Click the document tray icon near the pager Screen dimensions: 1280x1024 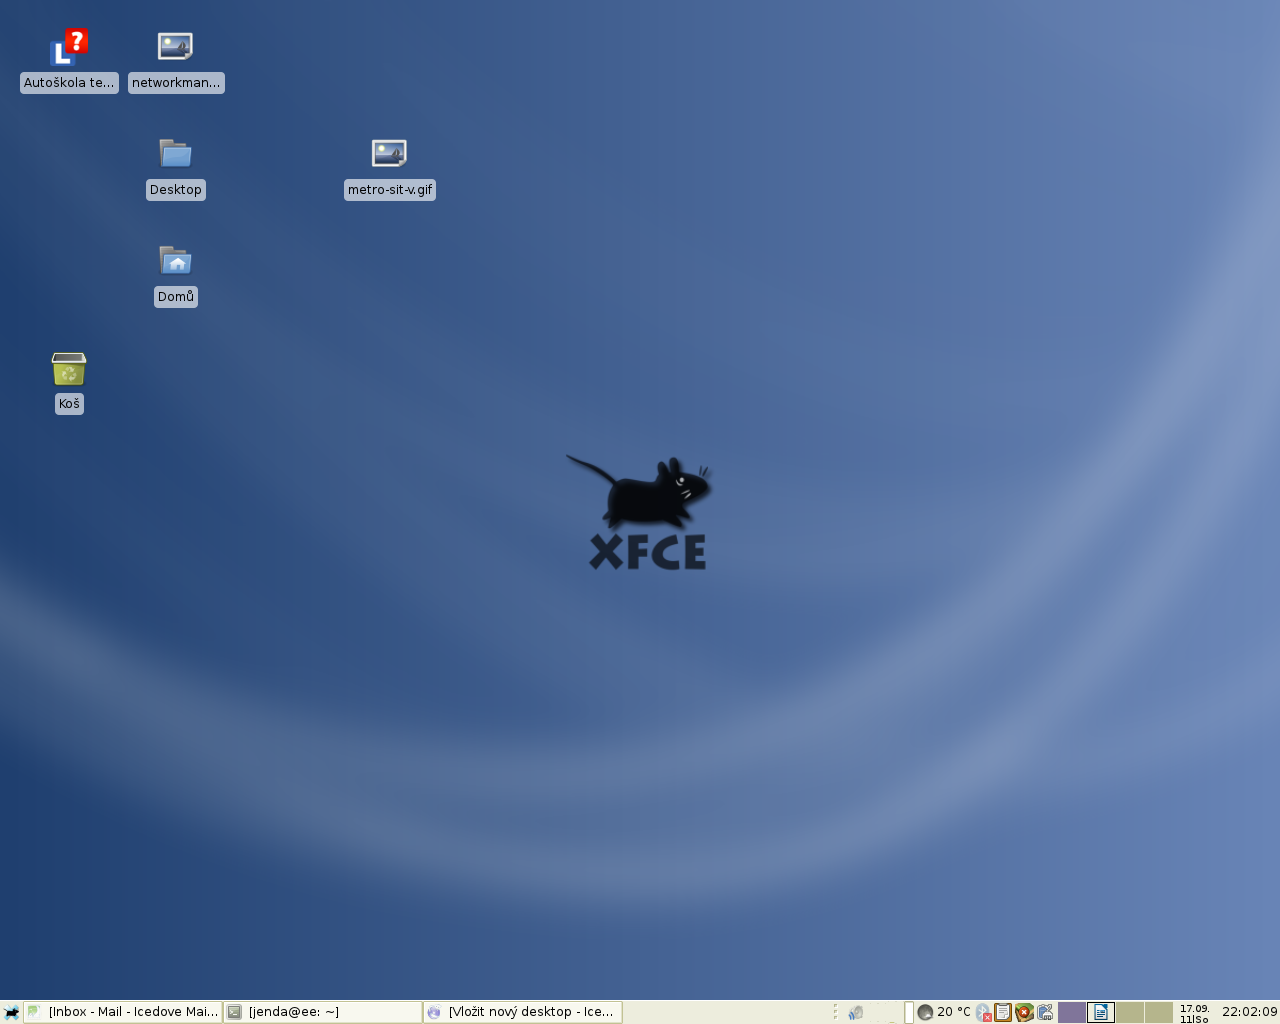tap(1100, 1012)
